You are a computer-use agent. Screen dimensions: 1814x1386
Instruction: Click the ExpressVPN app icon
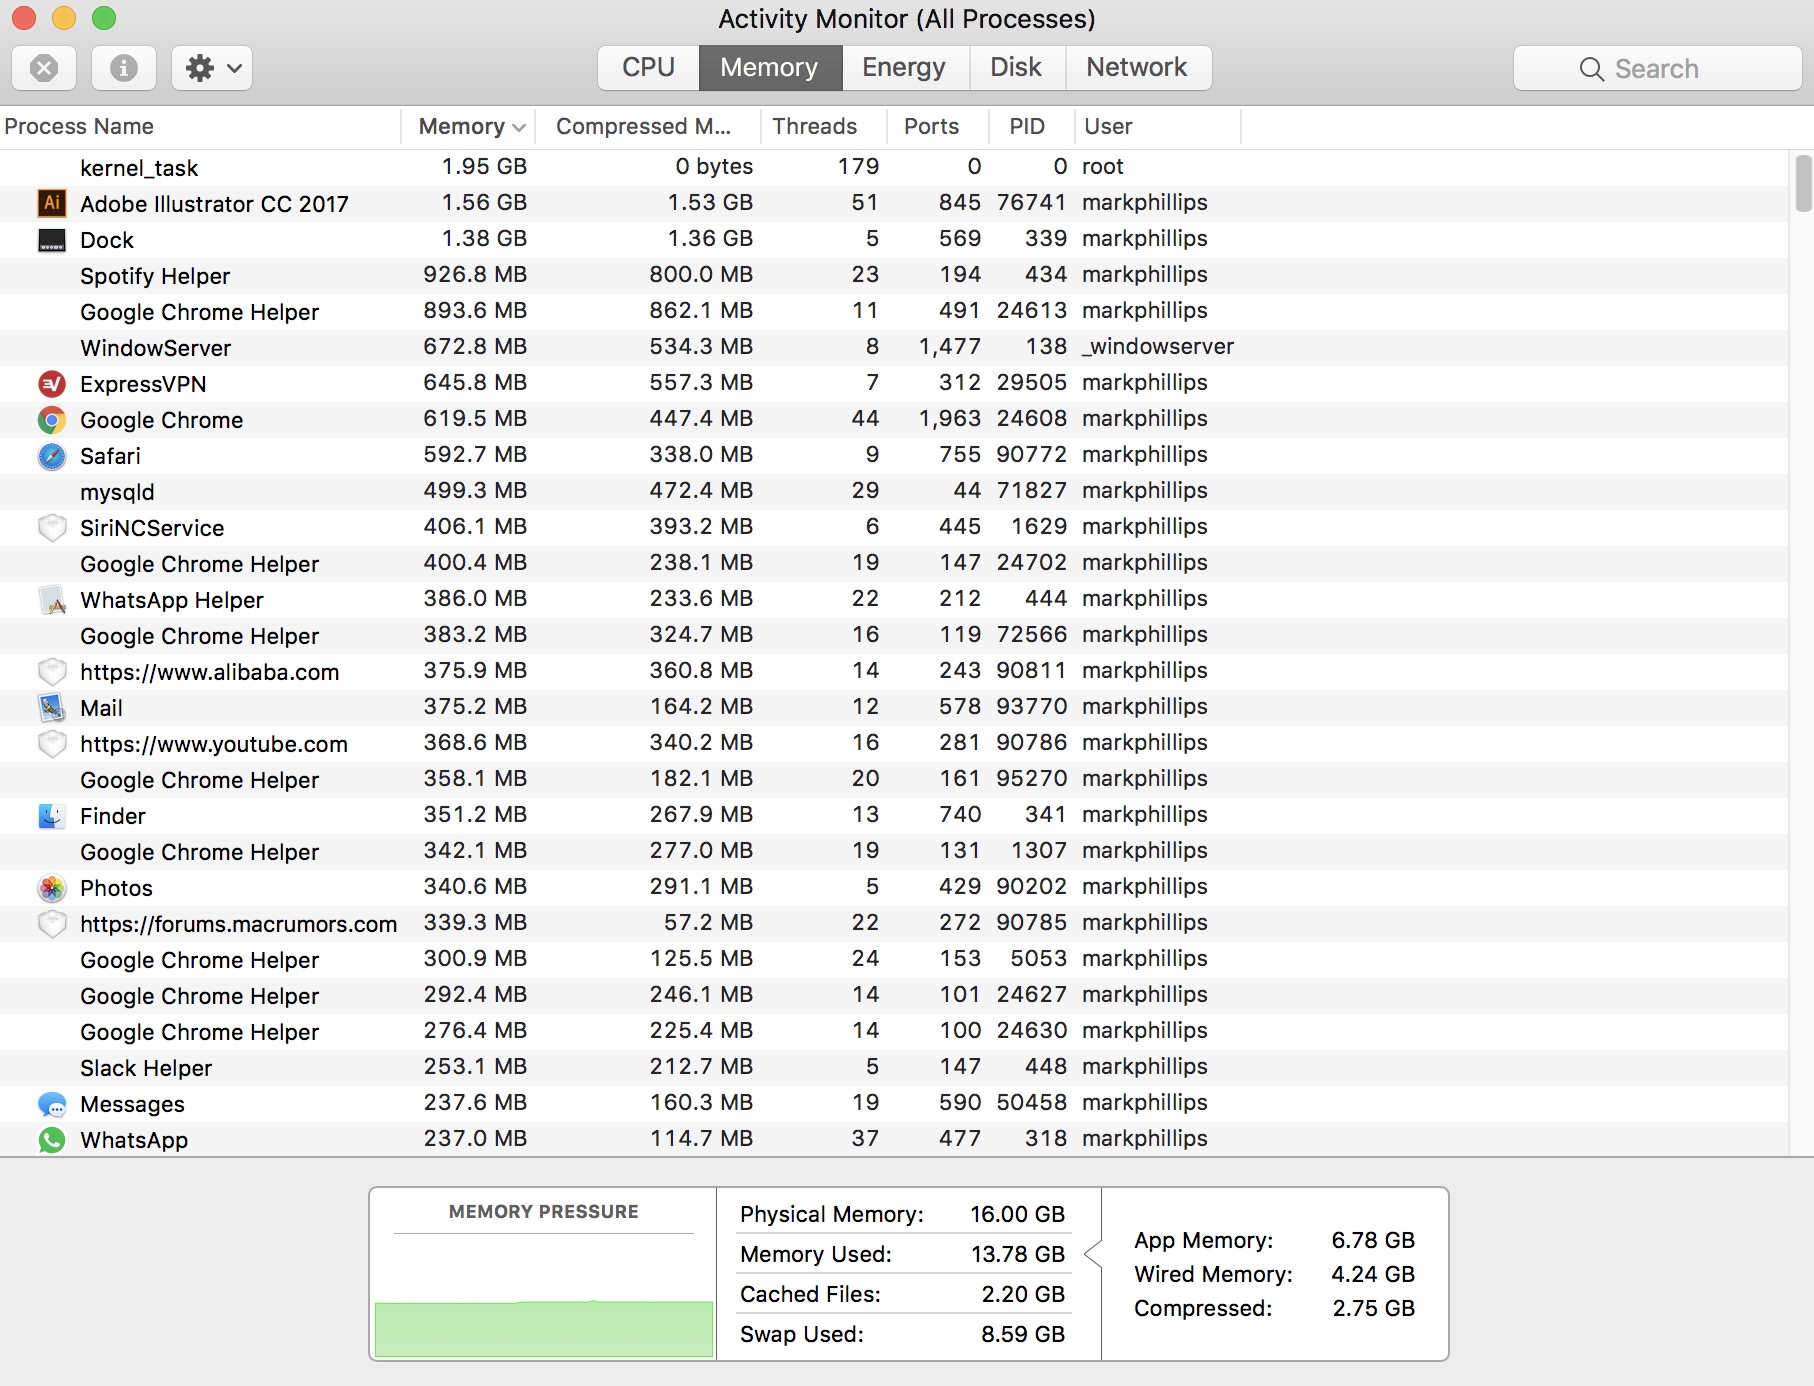(52, 384)
